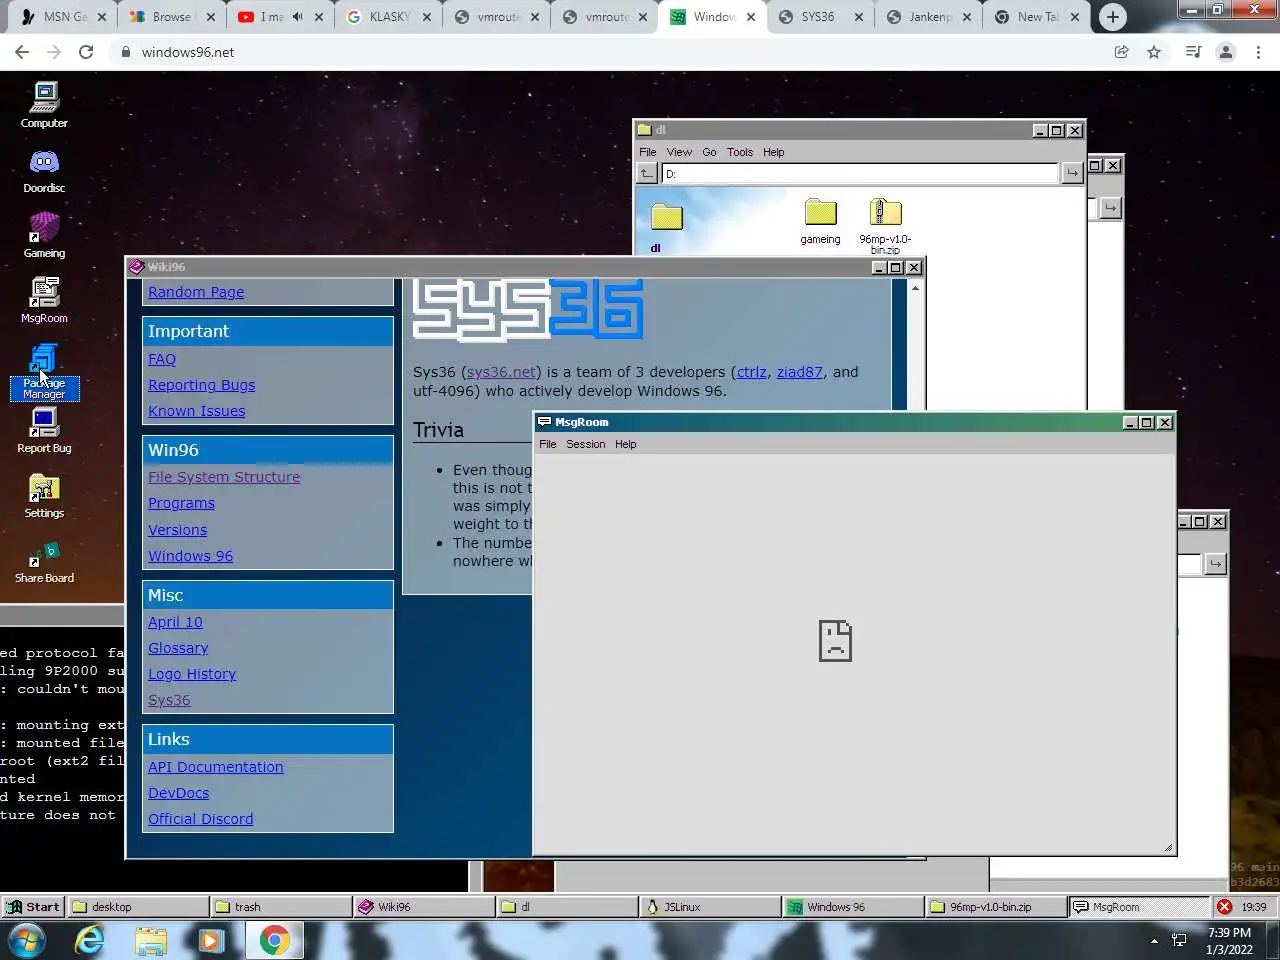
Task: Open a new Chrome tab with plus button
Action: (1112, 17)
